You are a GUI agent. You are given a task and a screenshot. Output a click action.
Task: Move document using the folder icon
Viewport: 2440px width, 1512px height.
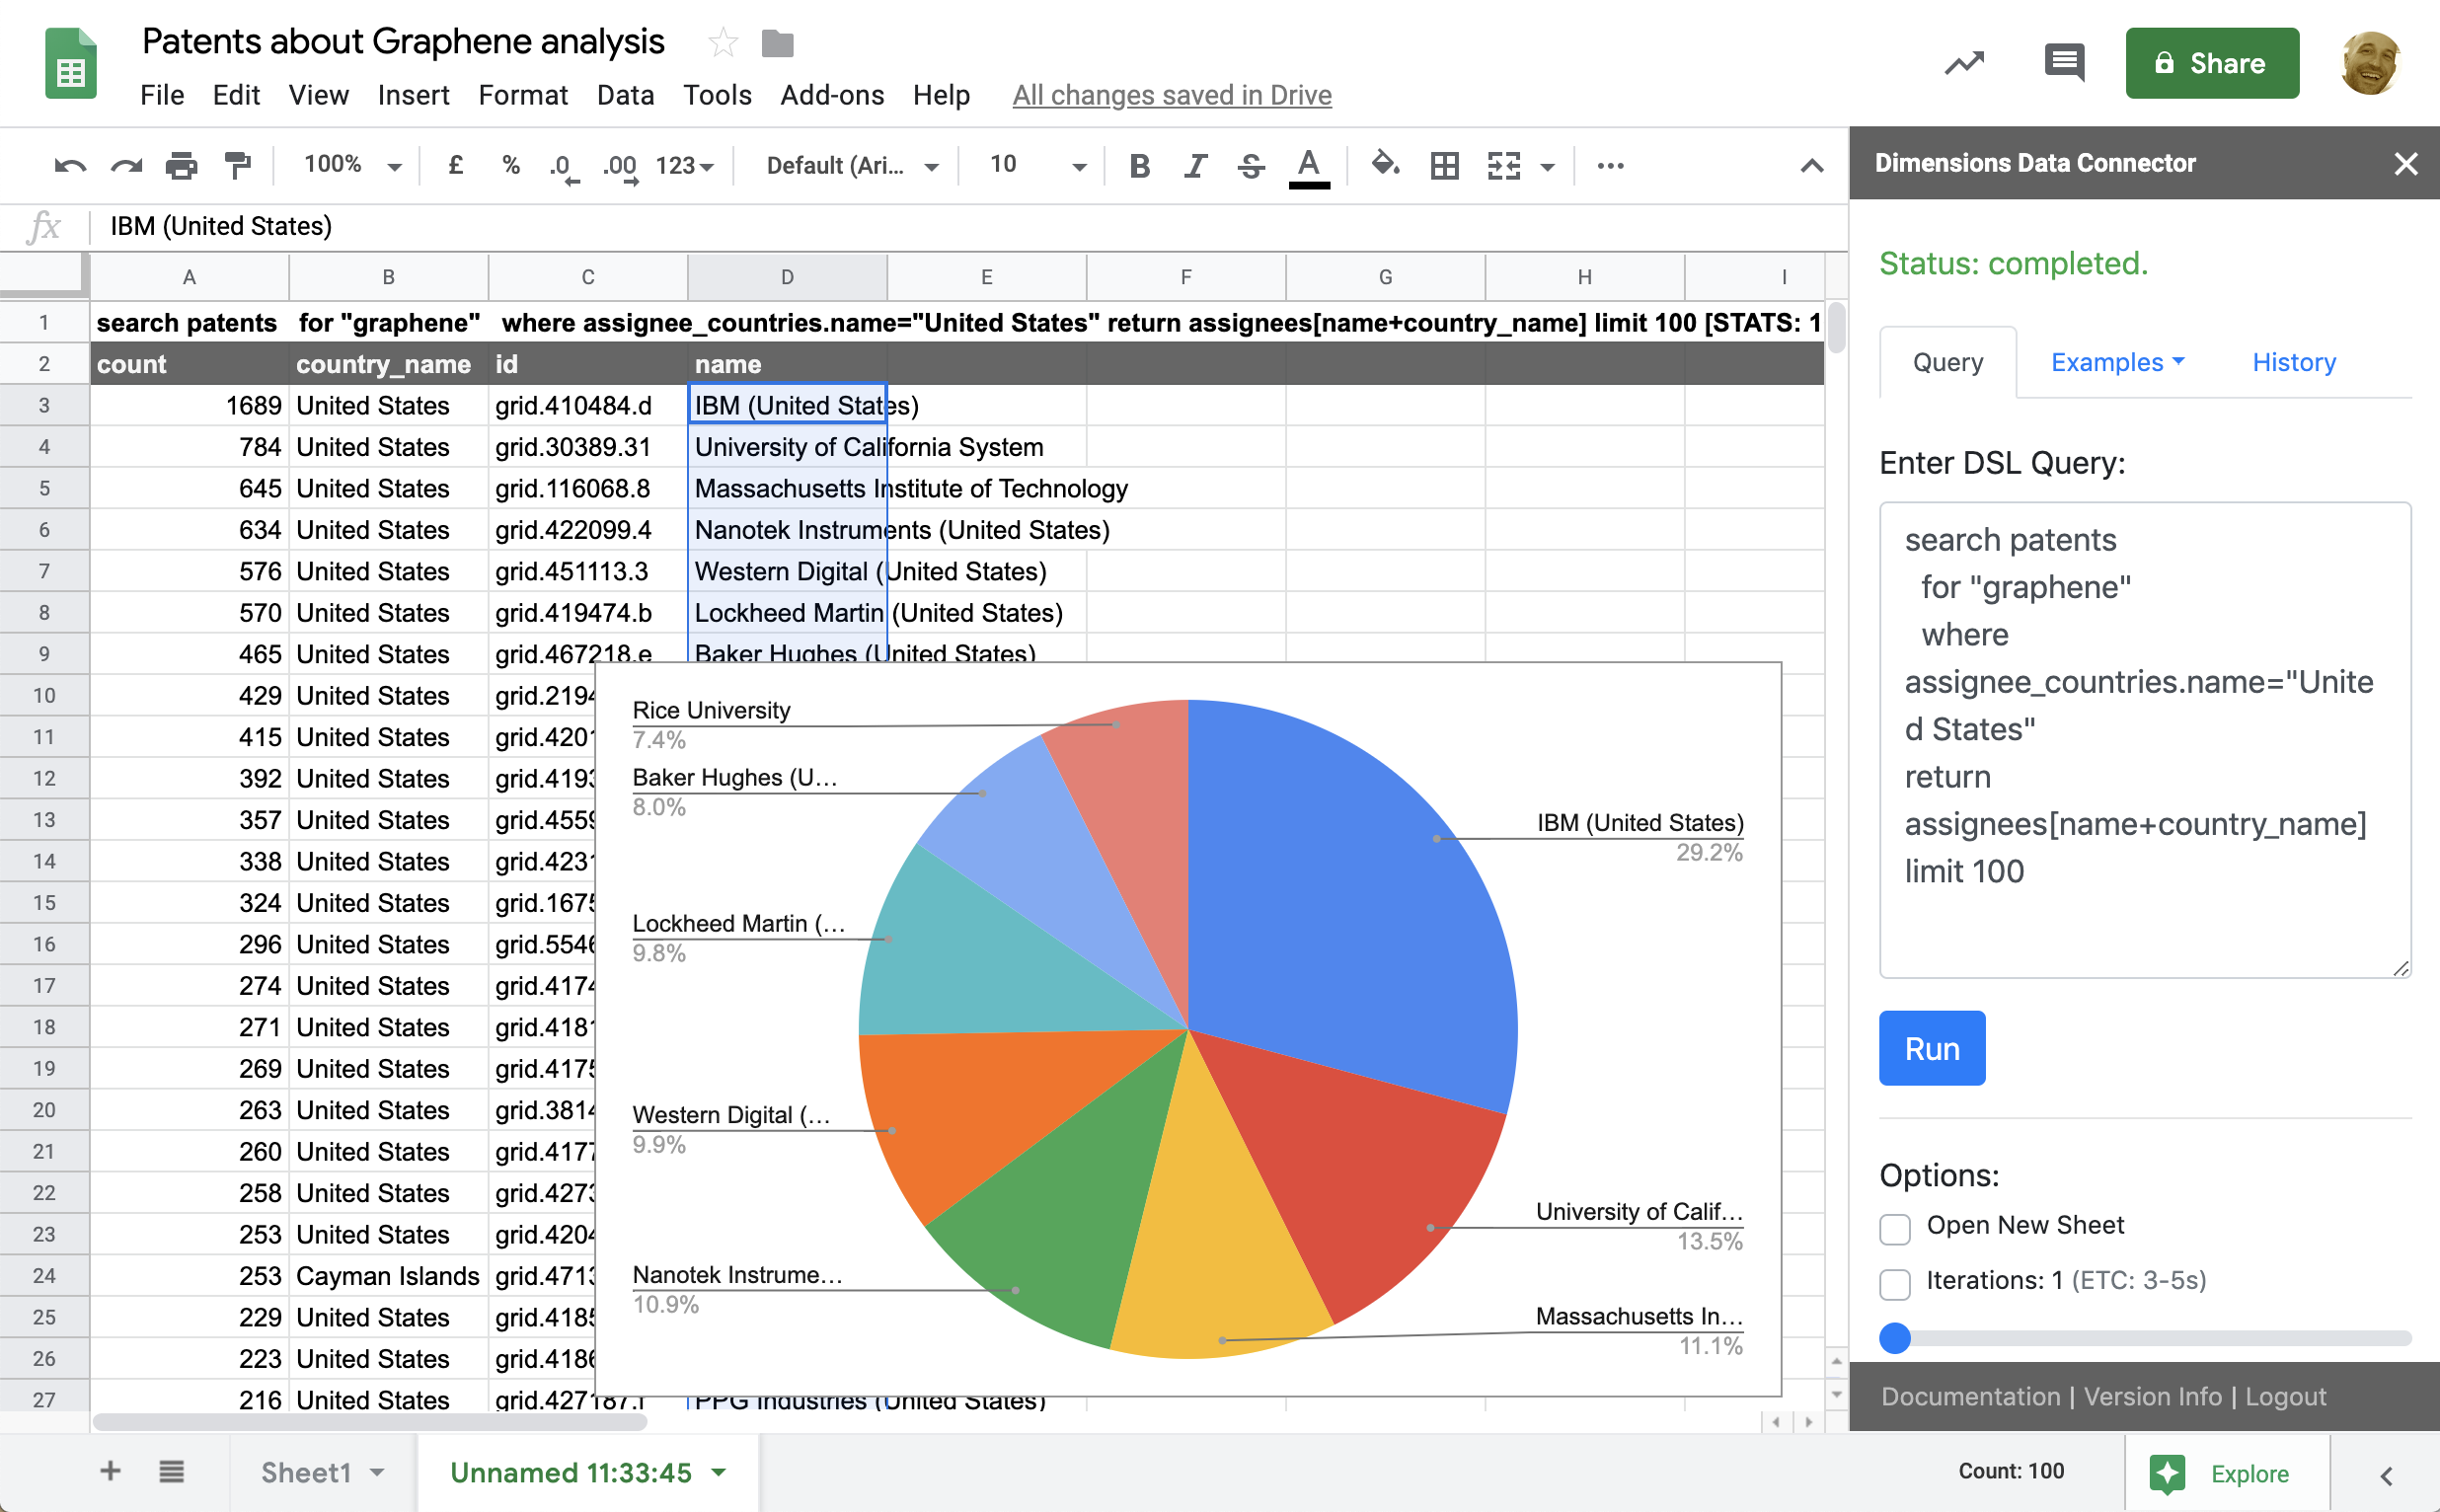tap(777, 44)
